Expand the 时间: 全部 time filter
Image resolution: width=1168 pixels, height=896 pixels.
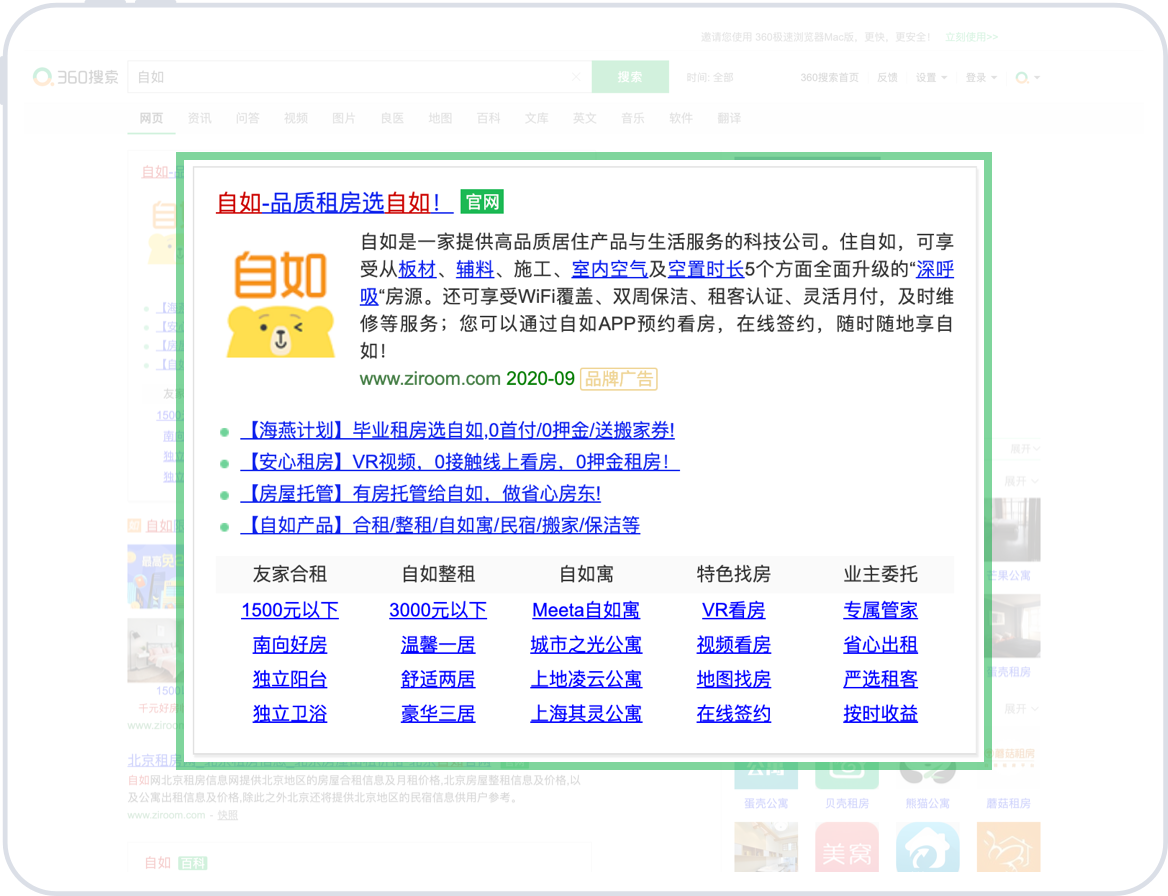coord(709,78)
